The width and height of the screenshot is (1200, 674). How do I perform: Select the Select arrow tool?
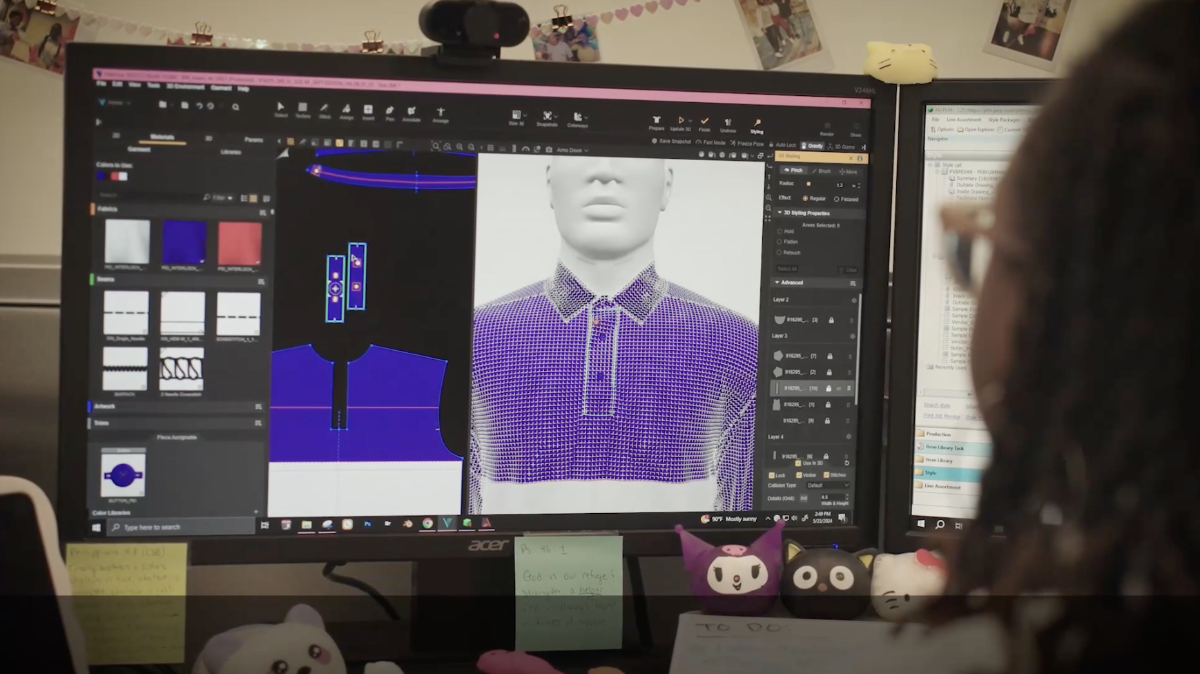(x=280, y=110)
